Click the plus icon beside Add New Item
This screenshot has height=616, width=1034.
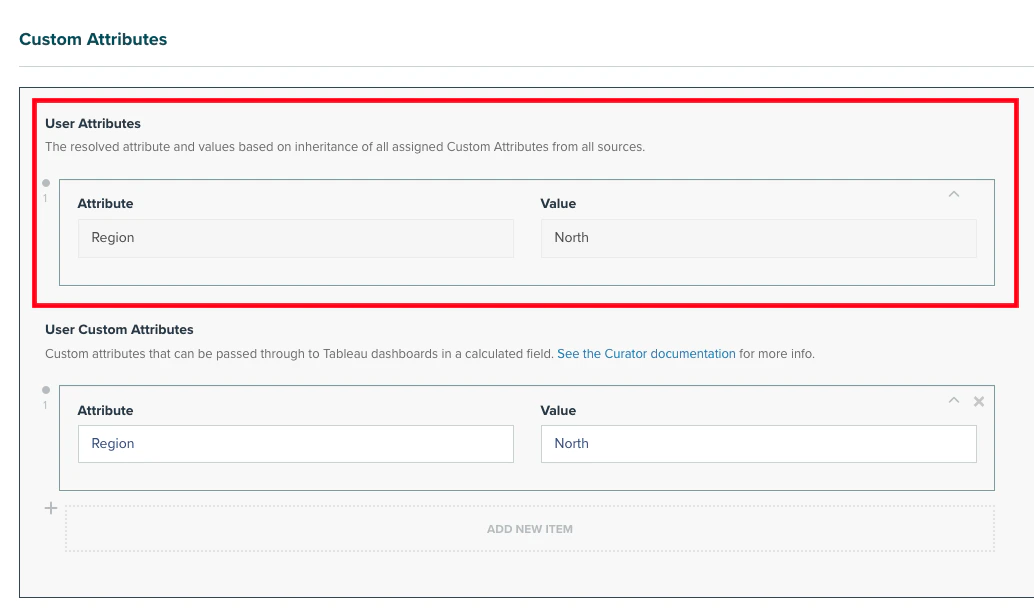pyautogui.click(x=50, y=508)
